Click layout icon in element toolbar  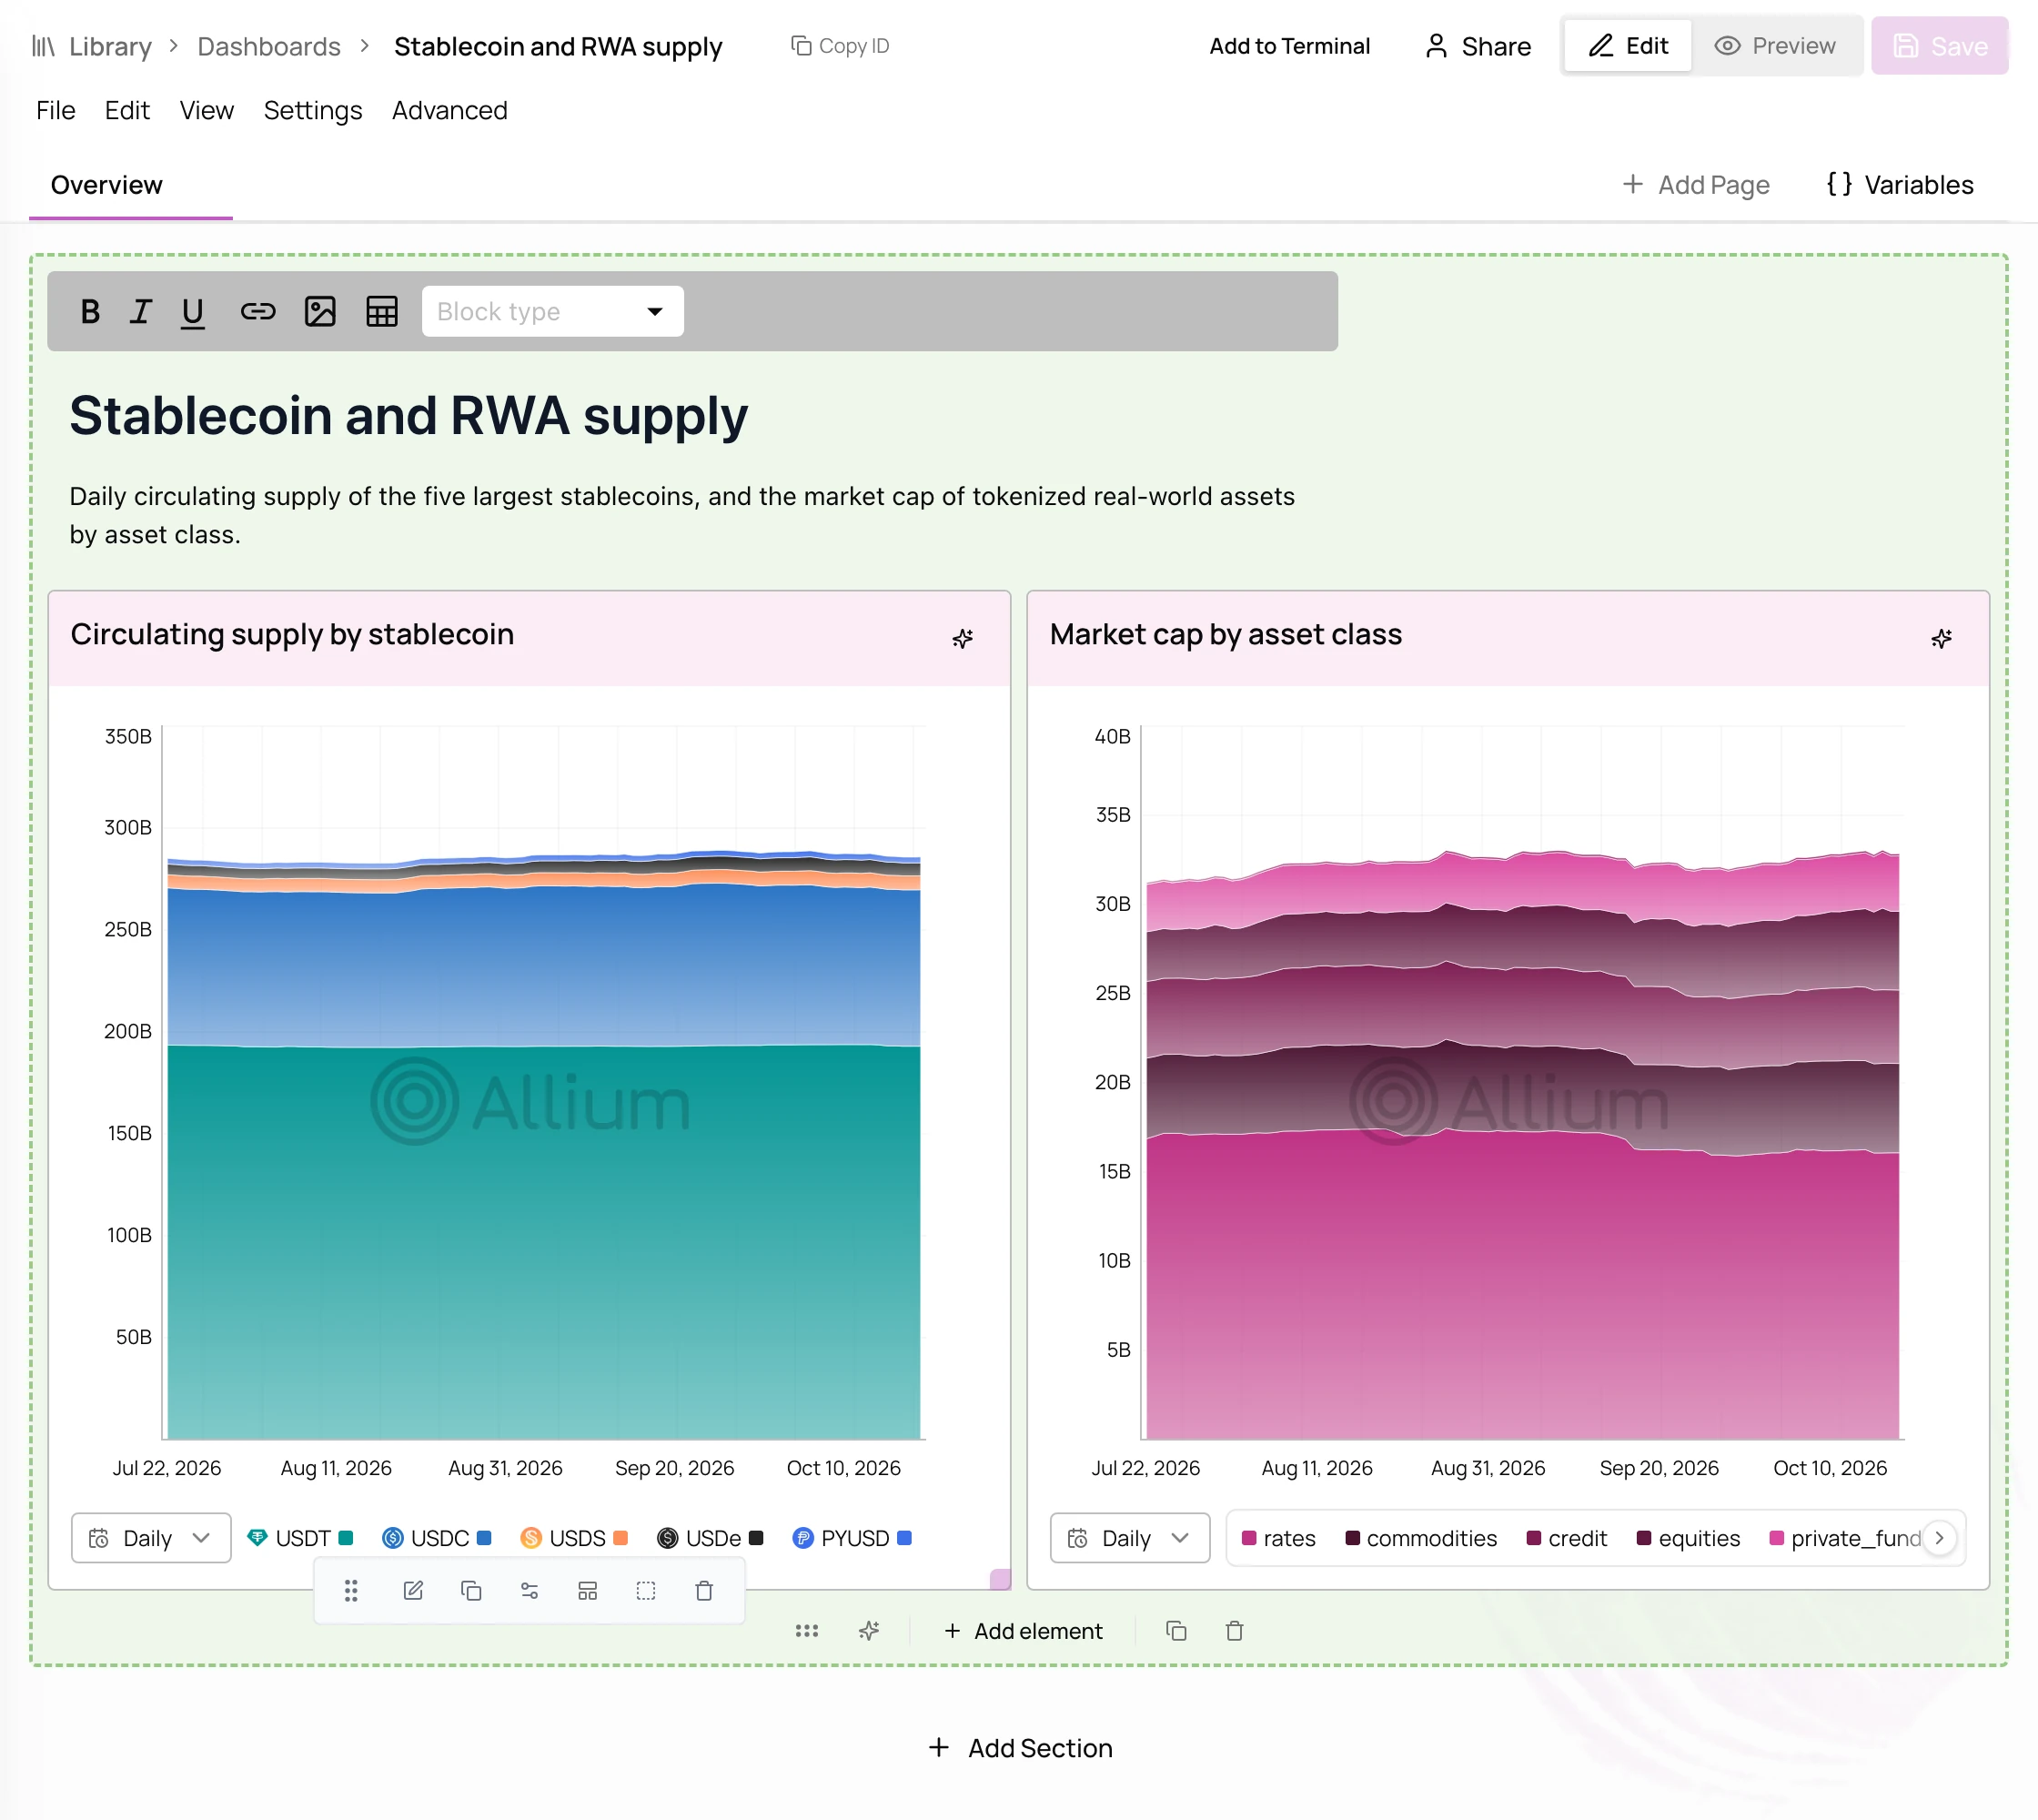pos(588,1591)
